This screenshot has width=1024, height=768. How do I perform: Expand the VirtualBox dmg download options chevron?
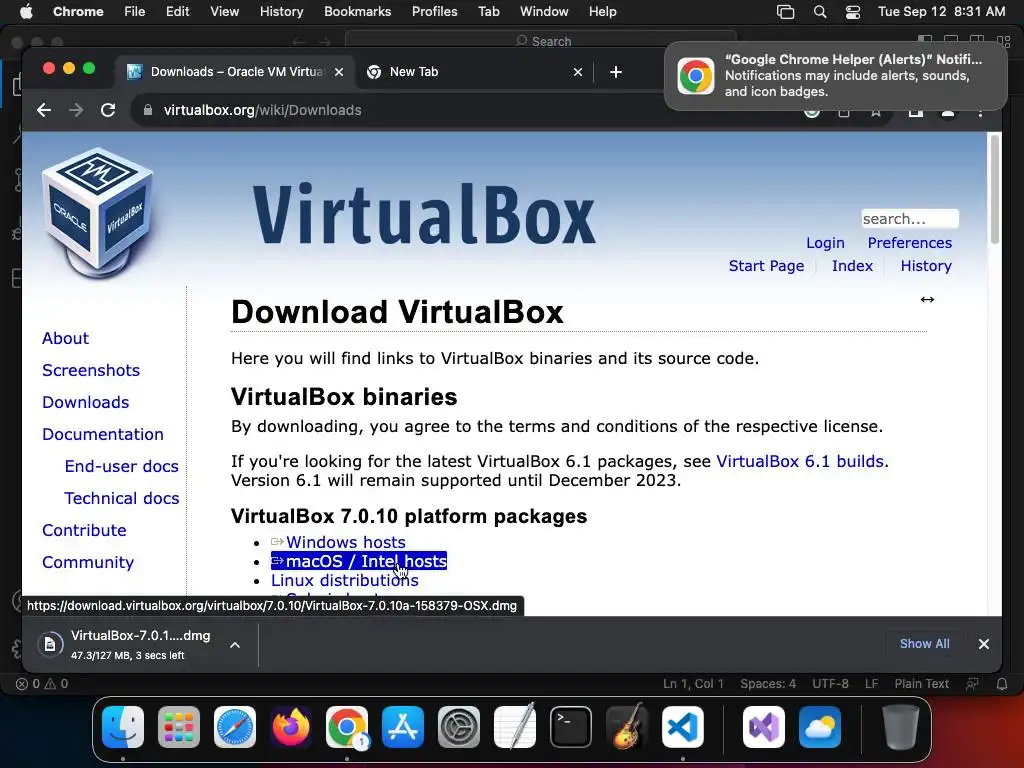click(235, 645)
